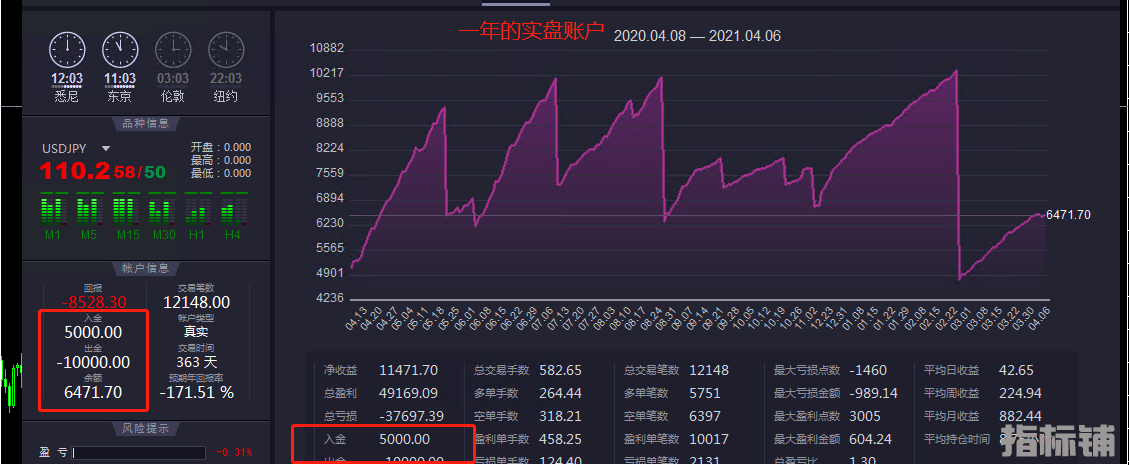Click the 平均月收益 882.44 statistic
The height and width of the screenshot is (465, 1129).
[x=983, y=416]
